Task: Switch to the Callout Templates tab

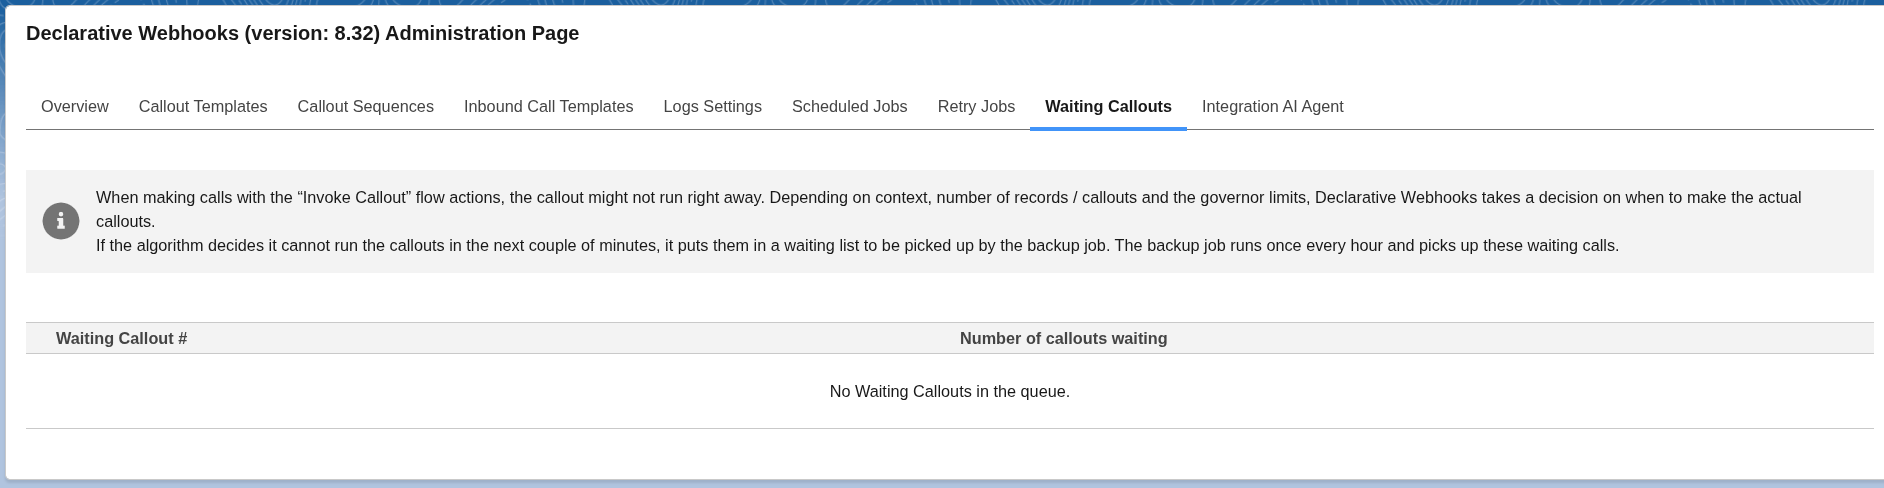Action: 203,107
